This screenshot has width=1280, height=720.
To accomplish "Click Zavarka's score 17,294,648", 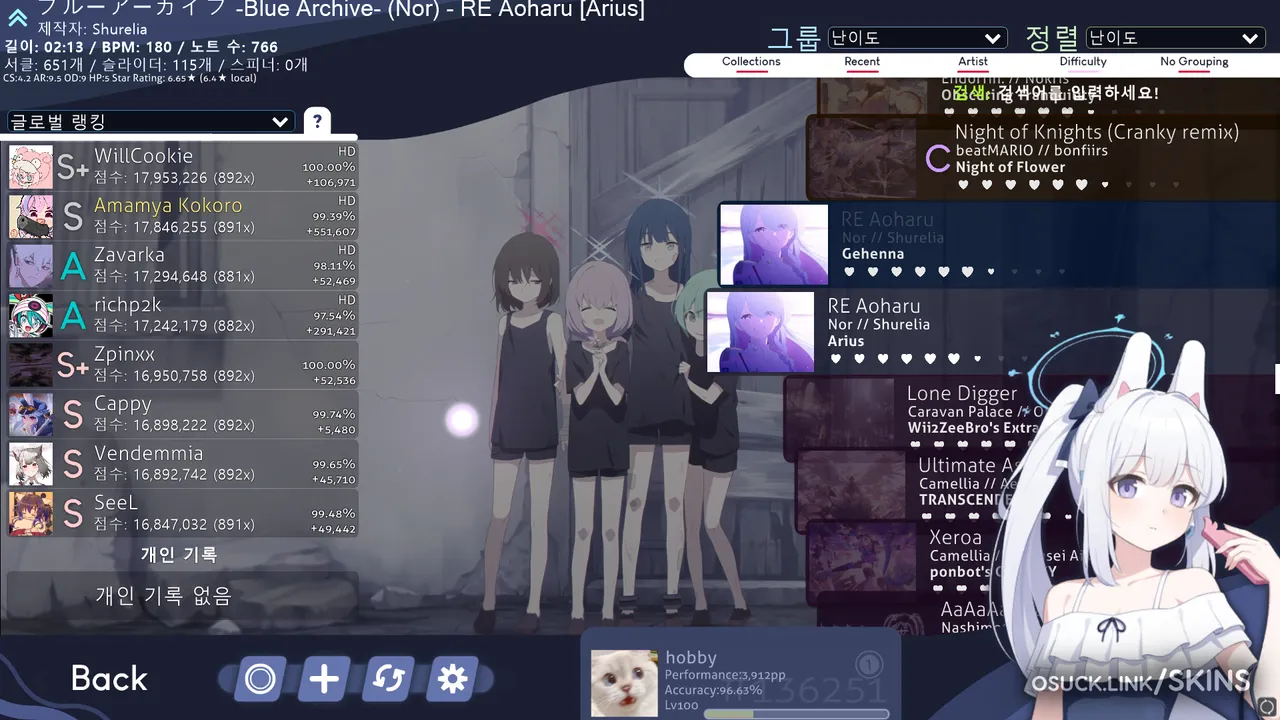I will click(174, 277).
